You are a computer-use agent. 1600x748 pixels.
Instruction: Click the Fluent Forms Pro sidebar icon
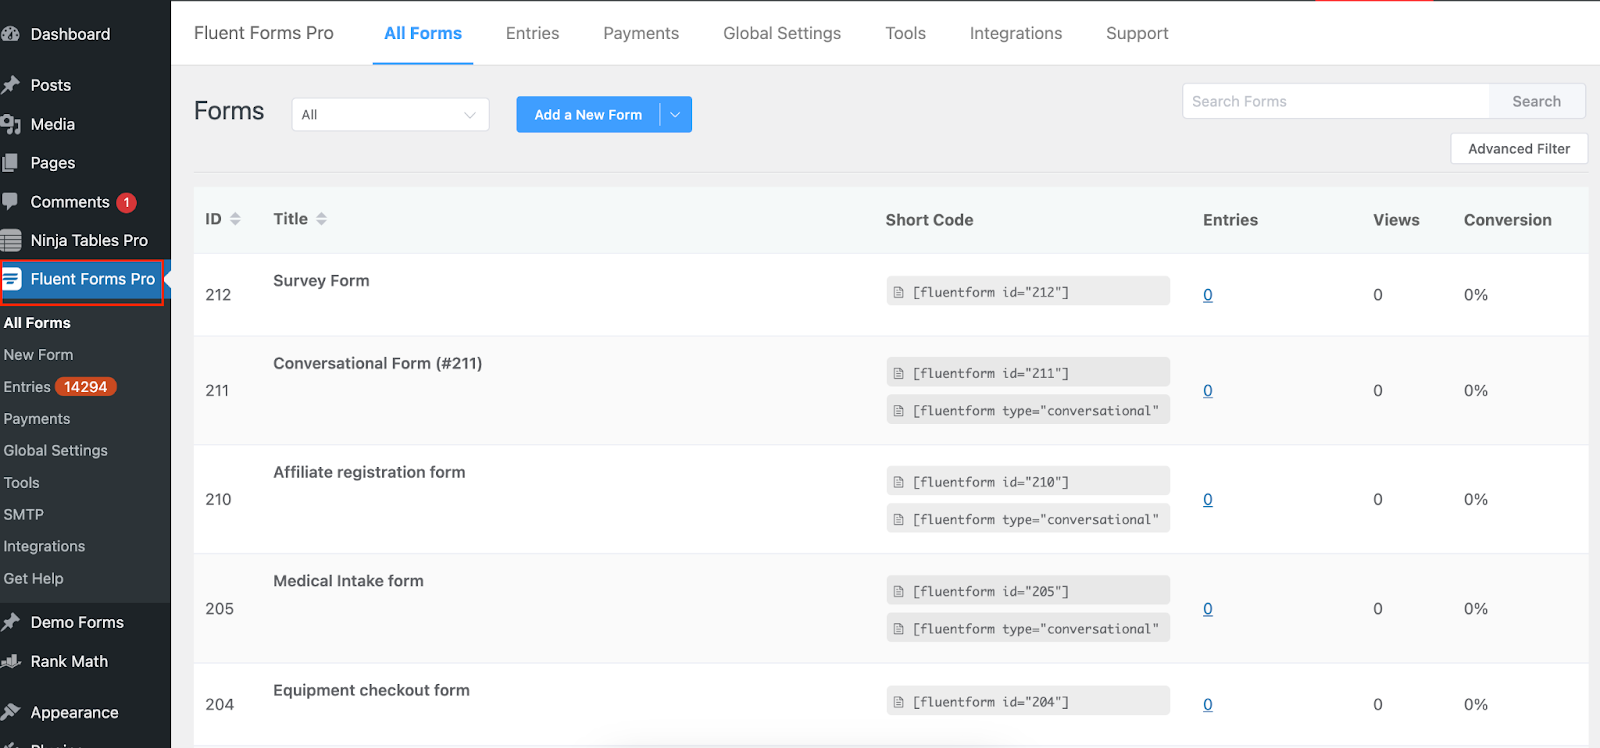tap(11, 279)
